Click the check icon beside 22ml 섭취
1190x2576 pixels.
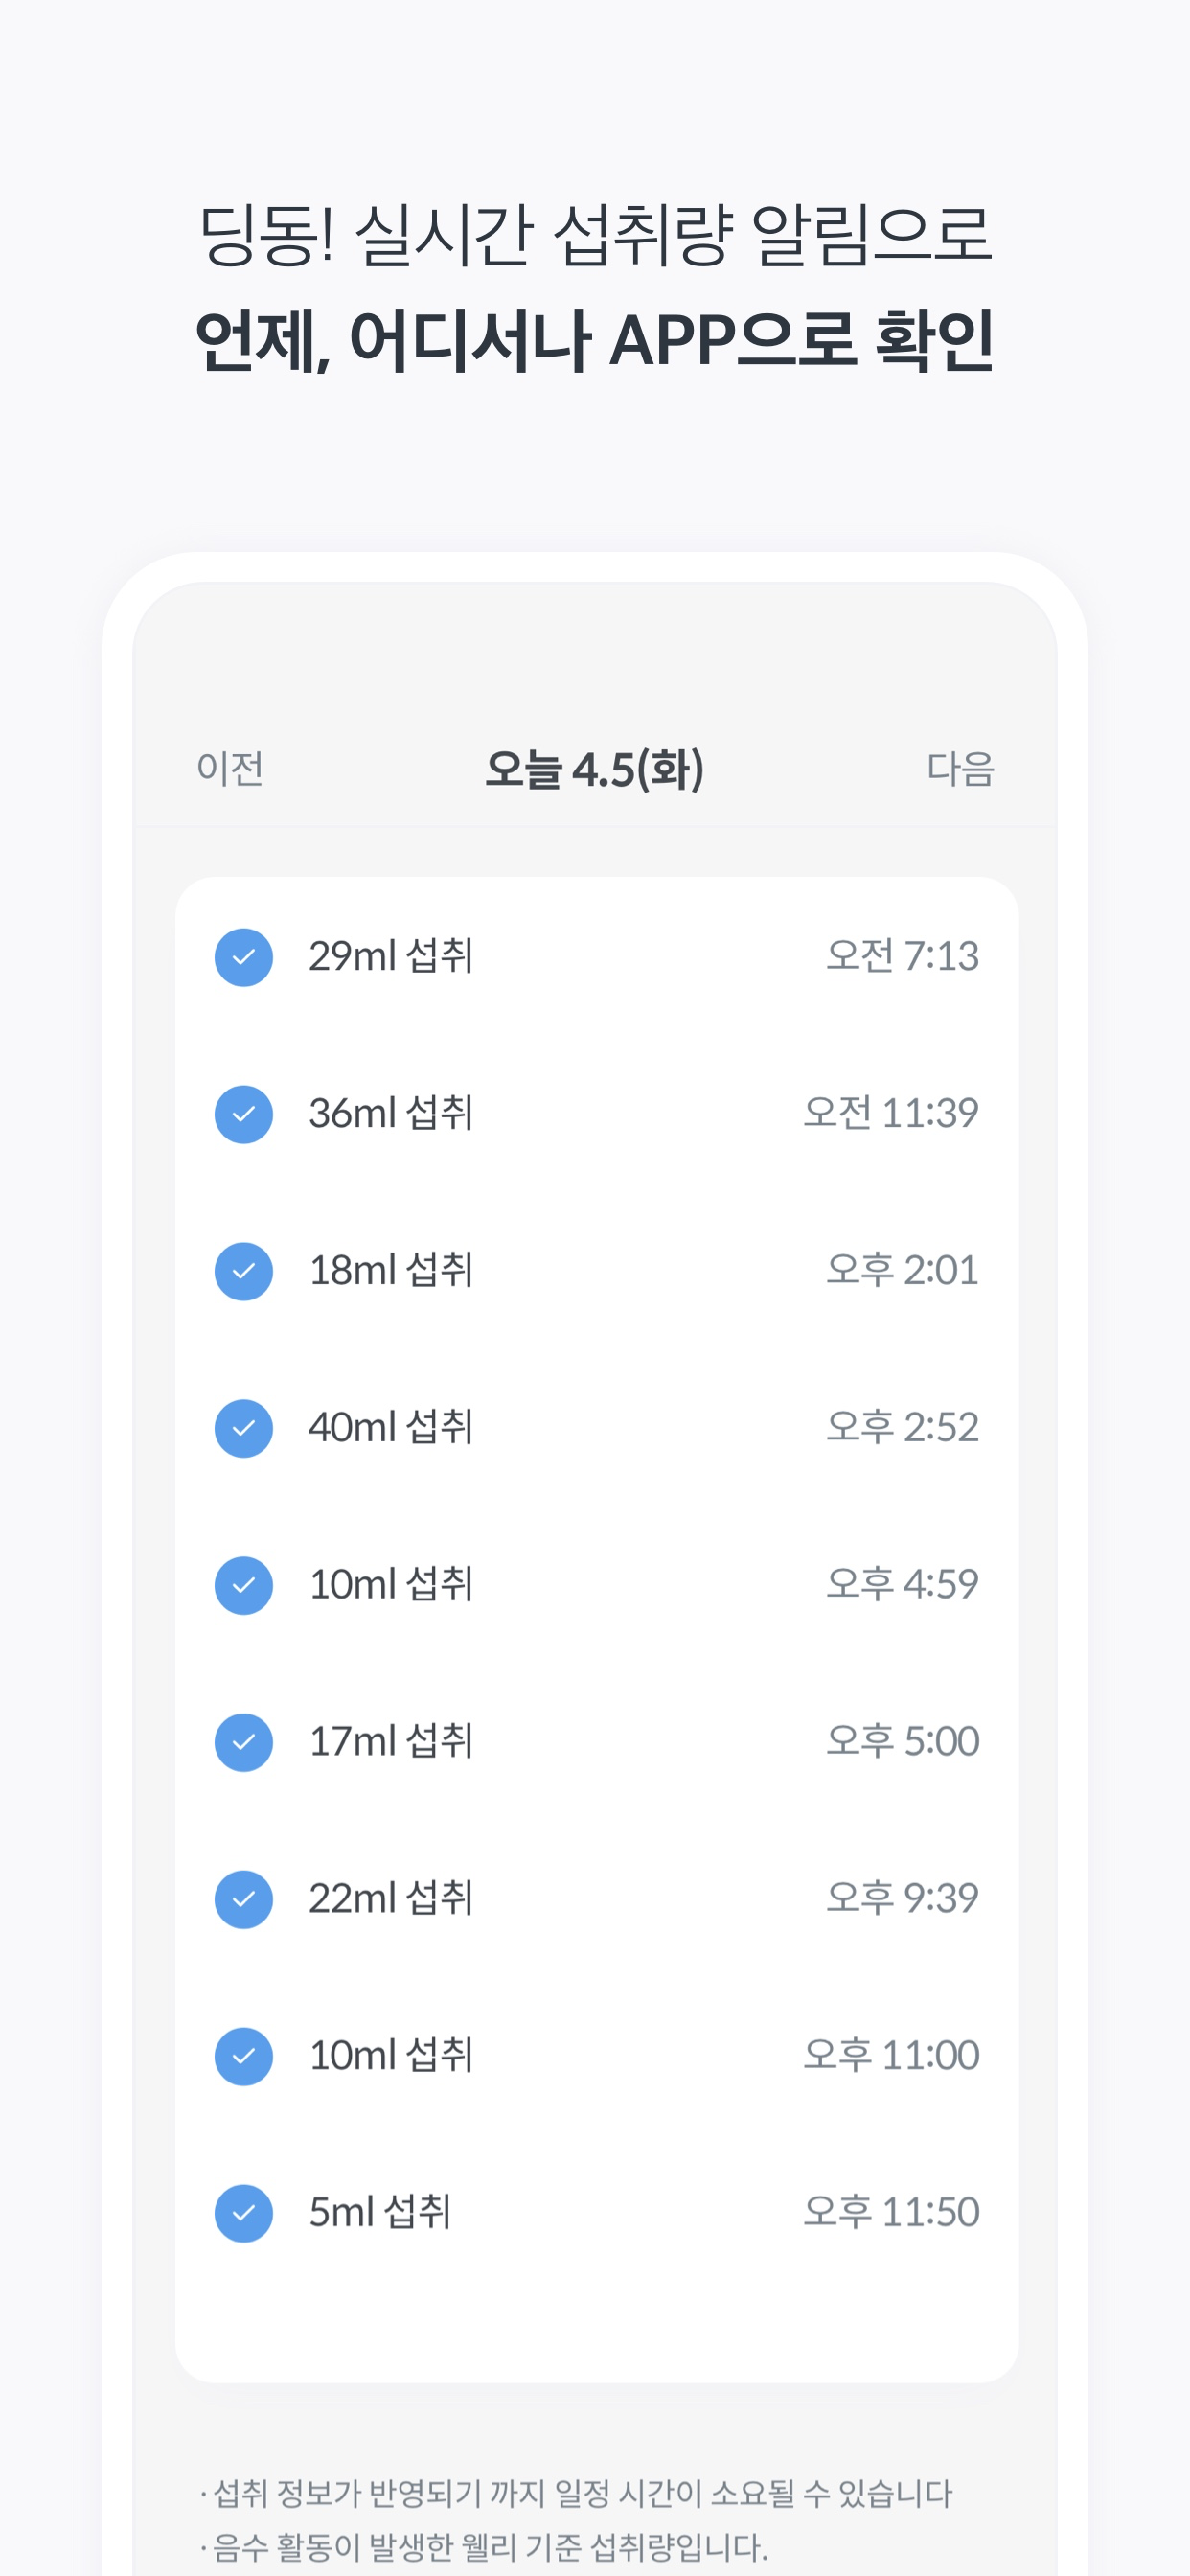coord(244,1899)
